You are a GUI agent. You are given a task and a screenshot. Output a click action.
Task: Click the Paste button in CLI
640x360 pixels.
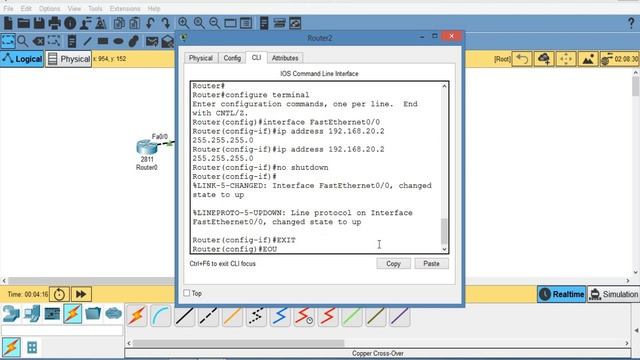[x=431, y=264]
